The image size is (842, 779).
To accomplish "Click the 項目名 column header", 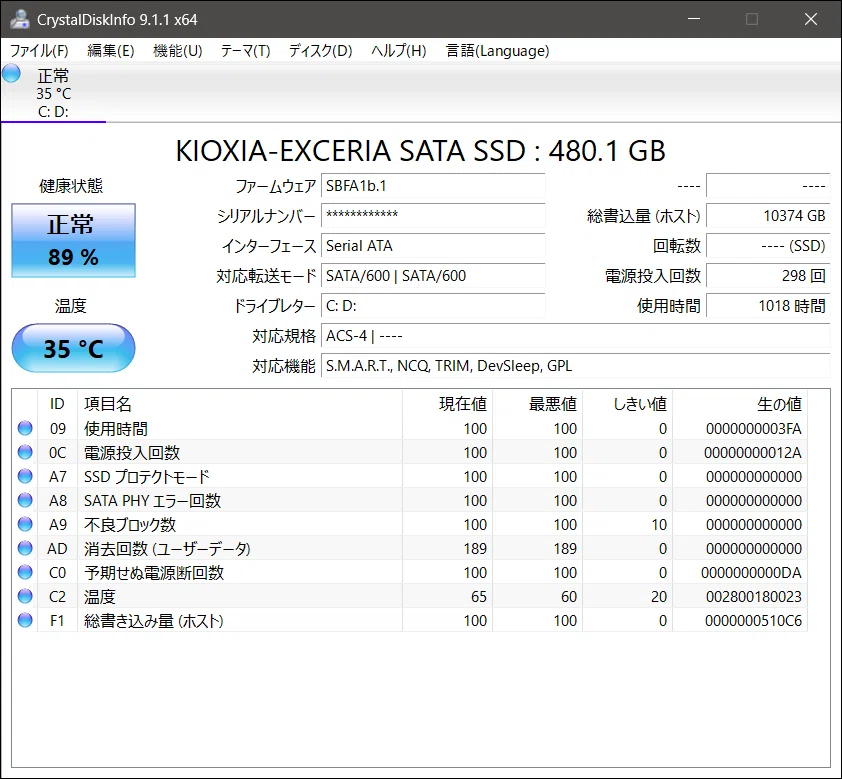I will [240, 404].
